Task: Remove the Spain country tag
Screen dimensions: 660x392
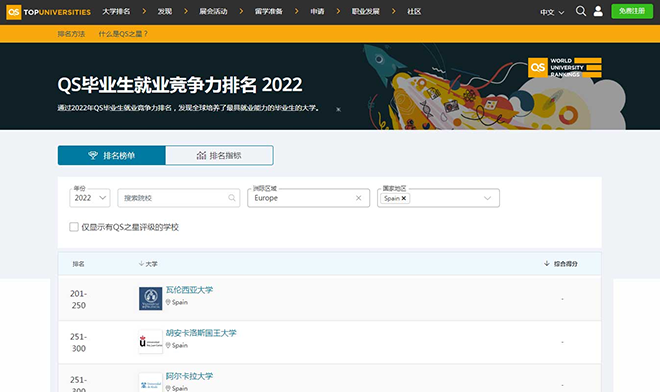Action: (x=404, y=198)
